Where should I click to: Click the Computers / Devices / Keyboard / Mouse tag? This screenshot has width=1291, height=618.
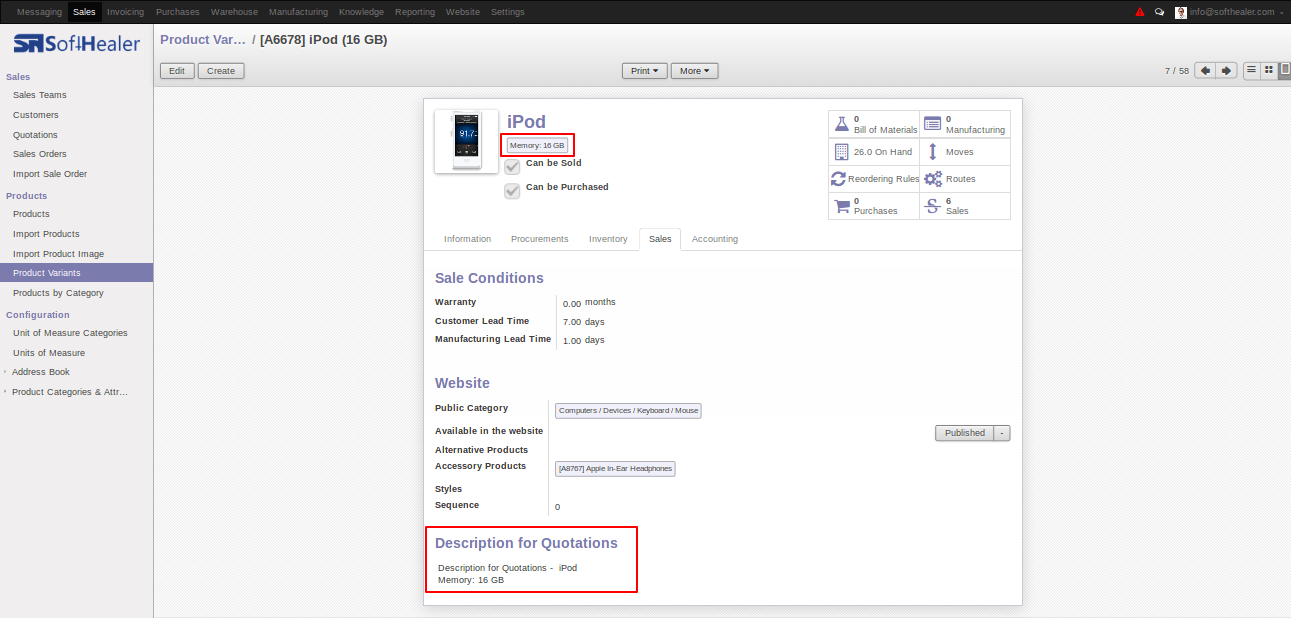click(628, 410)
